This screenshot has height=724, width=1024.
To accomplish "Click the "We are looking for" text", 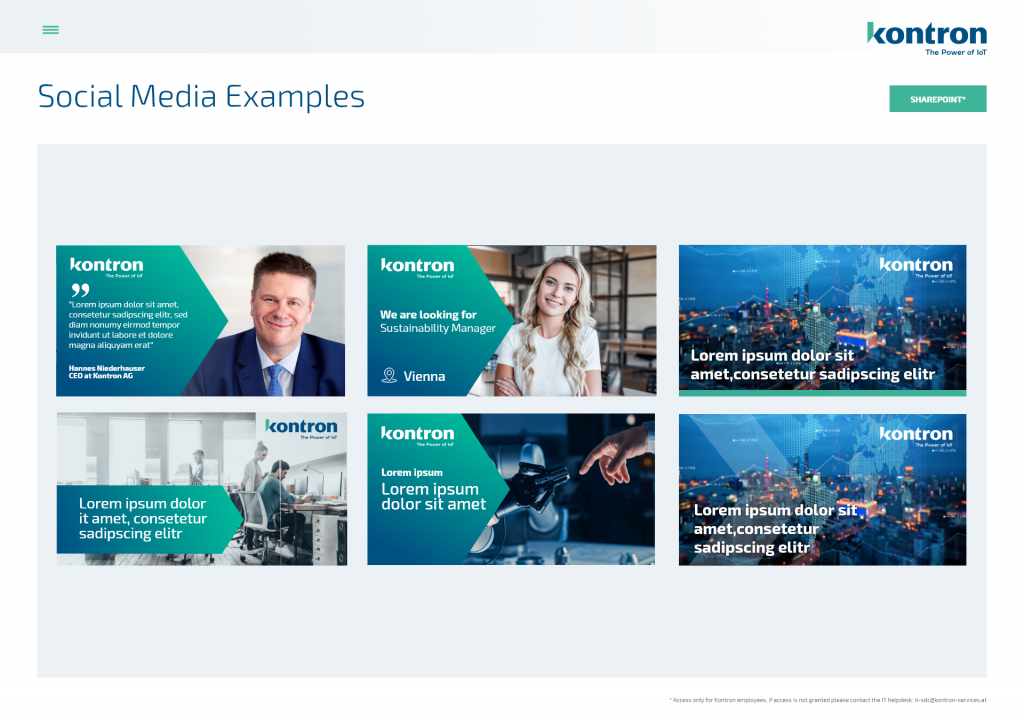I will point(428,314).
